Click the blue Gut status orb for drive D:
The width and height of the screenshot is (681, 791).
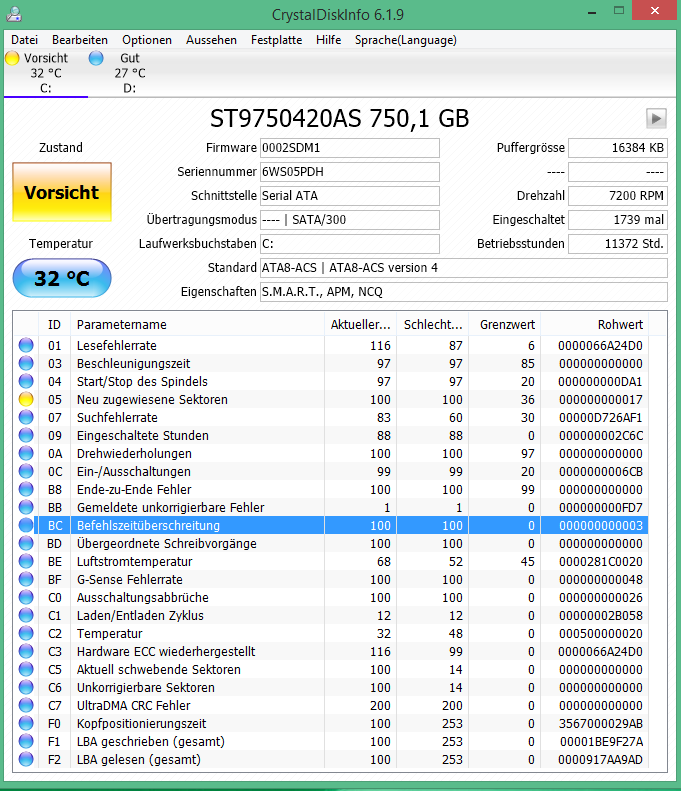click(96, 58)
